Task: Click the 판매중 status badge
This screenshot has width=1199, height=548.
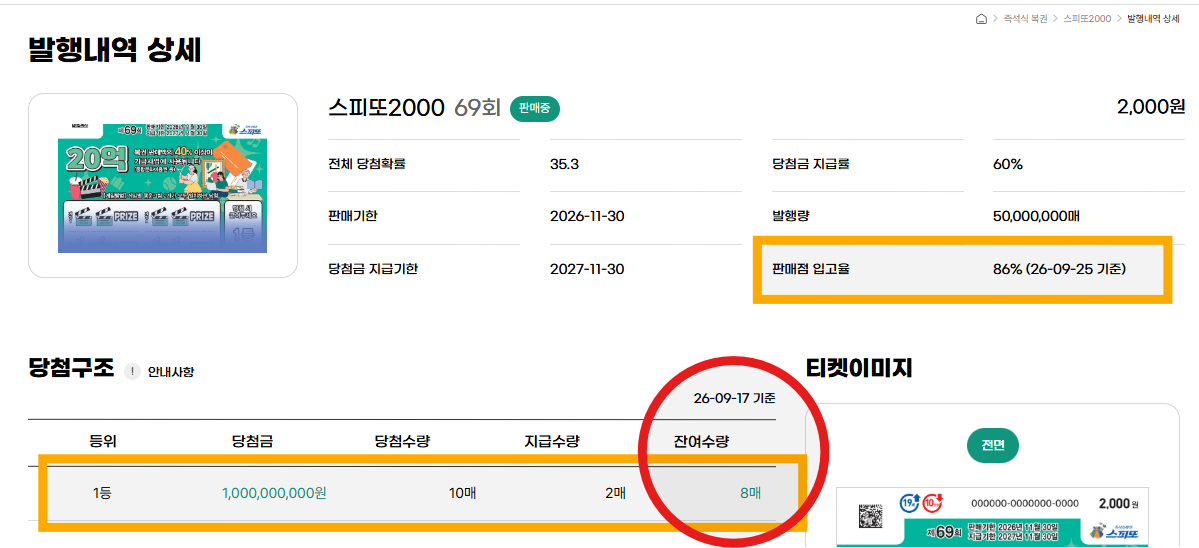Action: 535,109
